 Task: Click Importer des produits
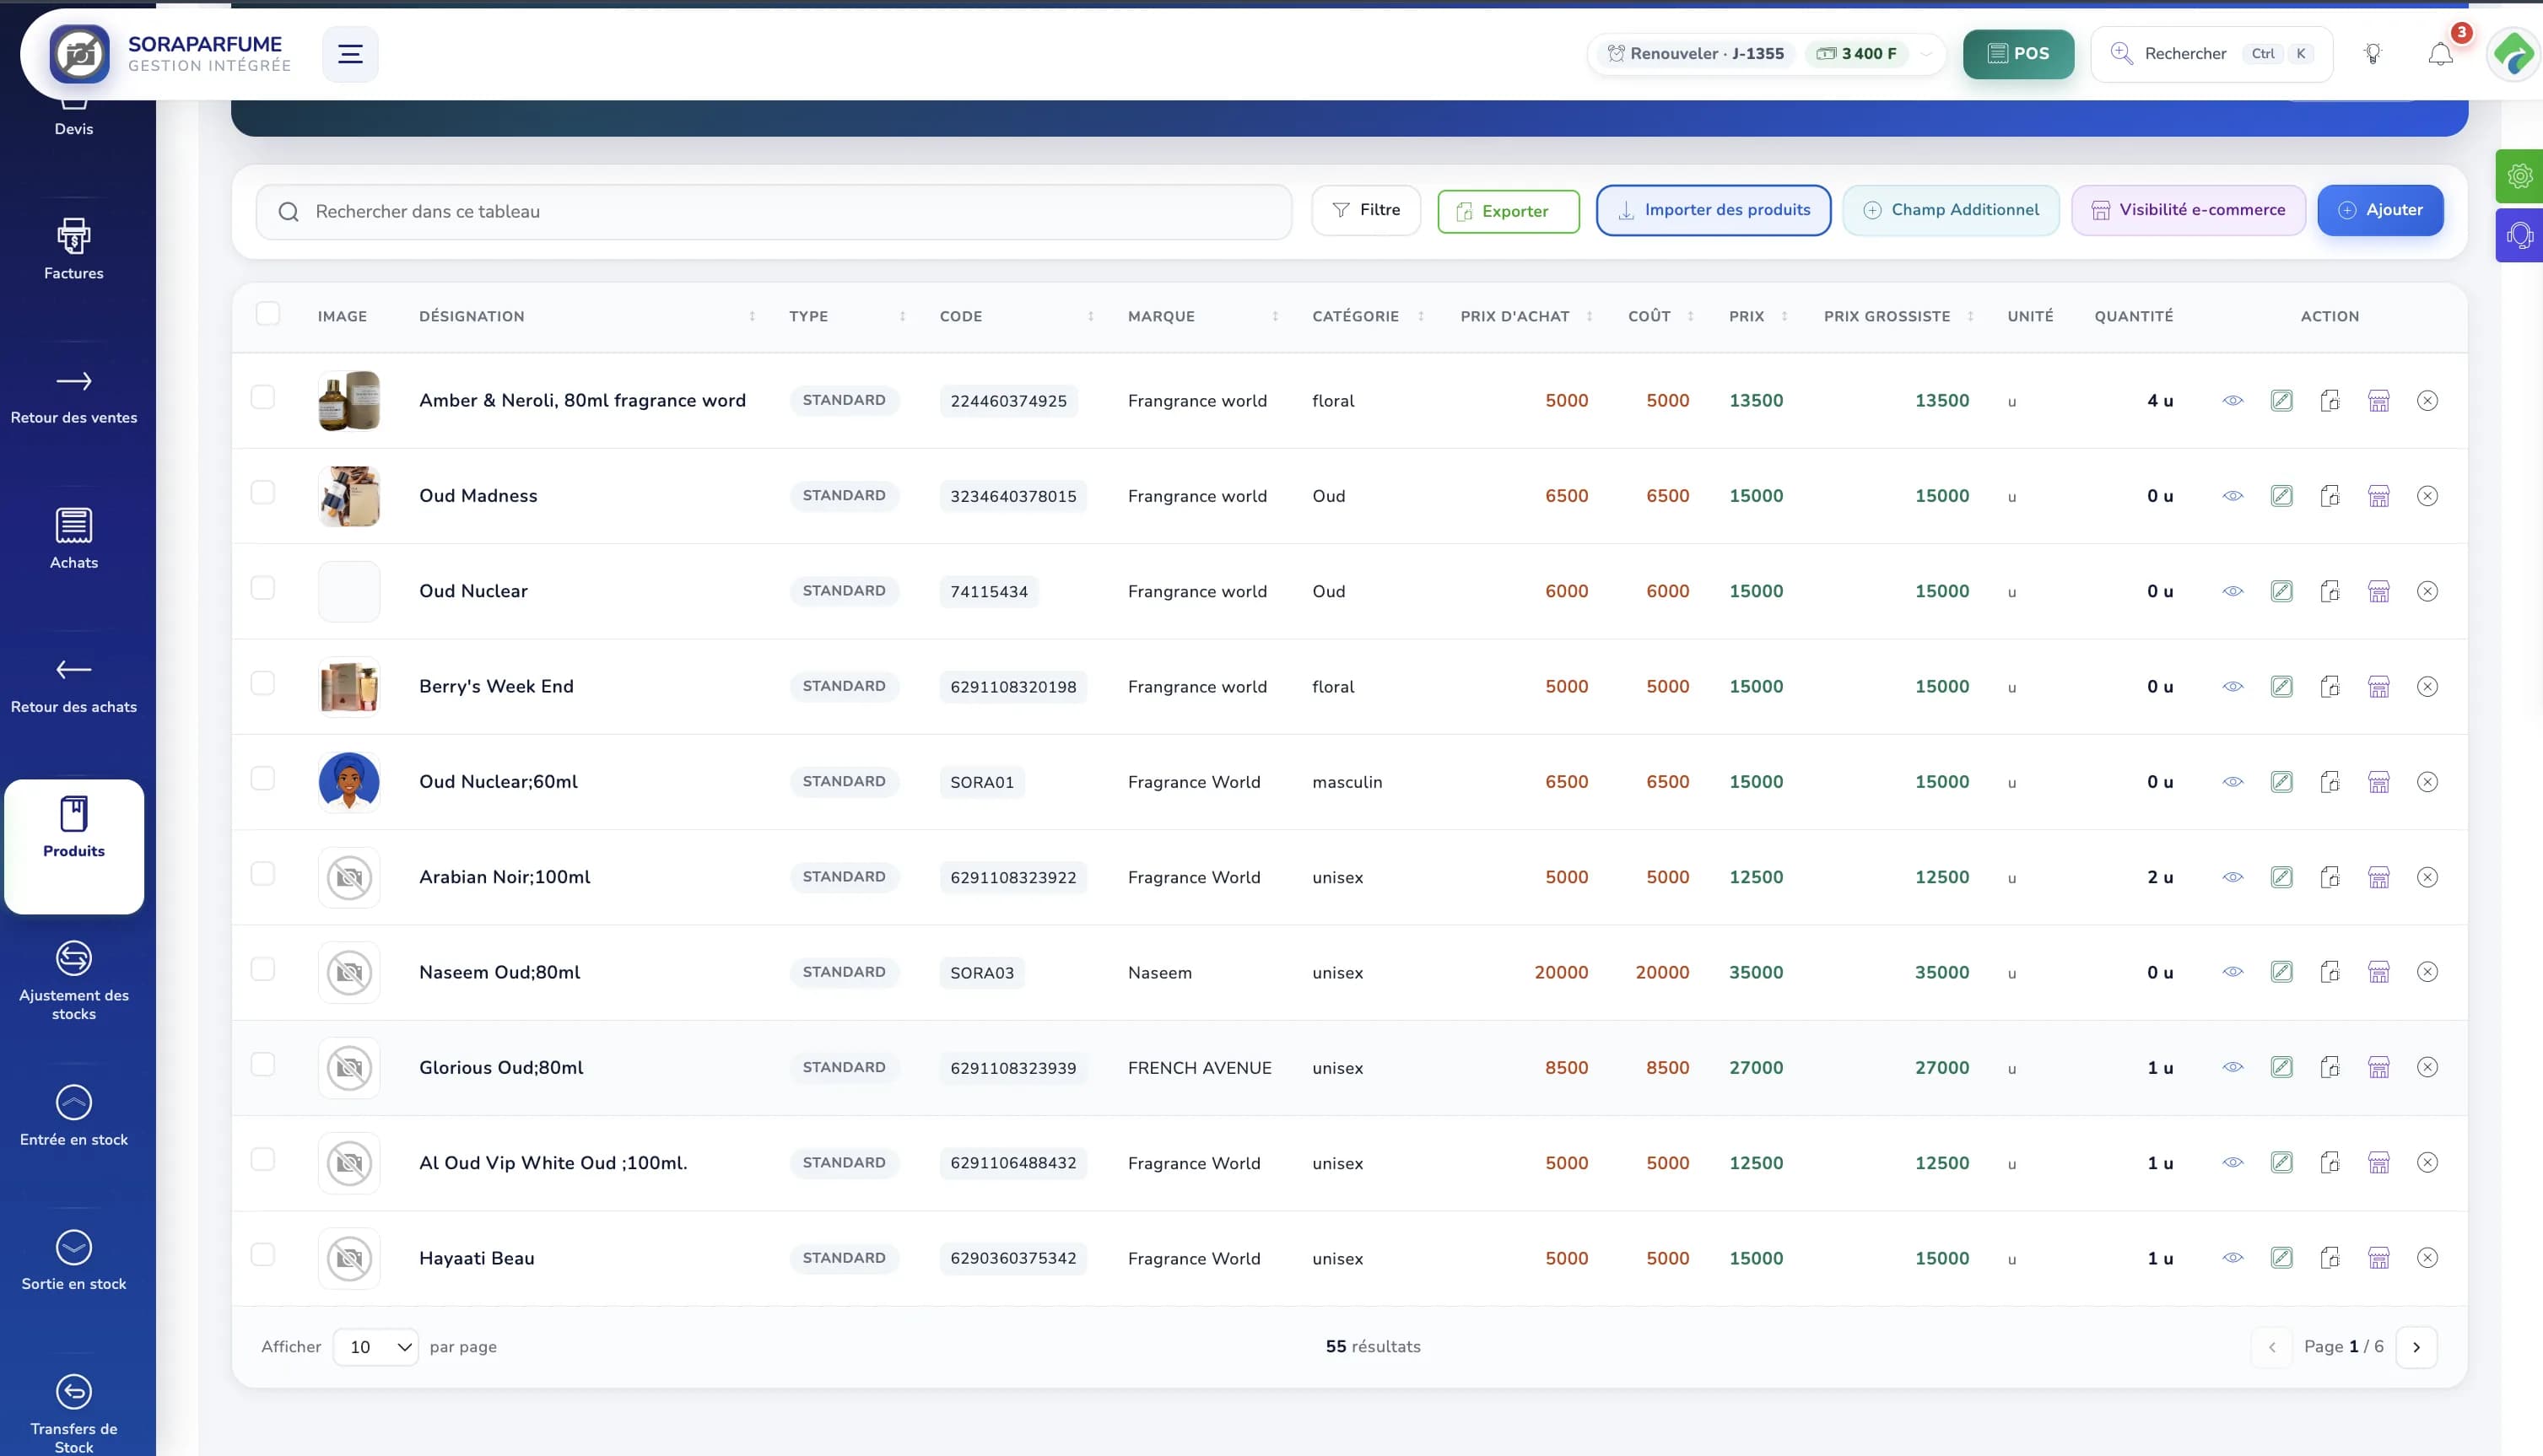[1713, 210]
